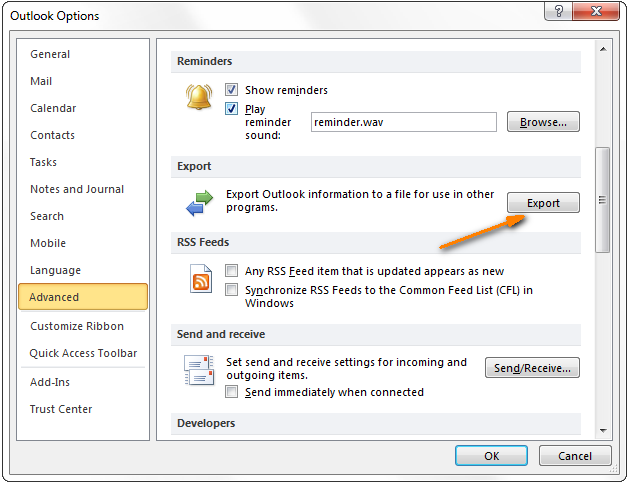Click the scrollbar down arrow
Screen dimensions: 629x485
coord(603,430)
